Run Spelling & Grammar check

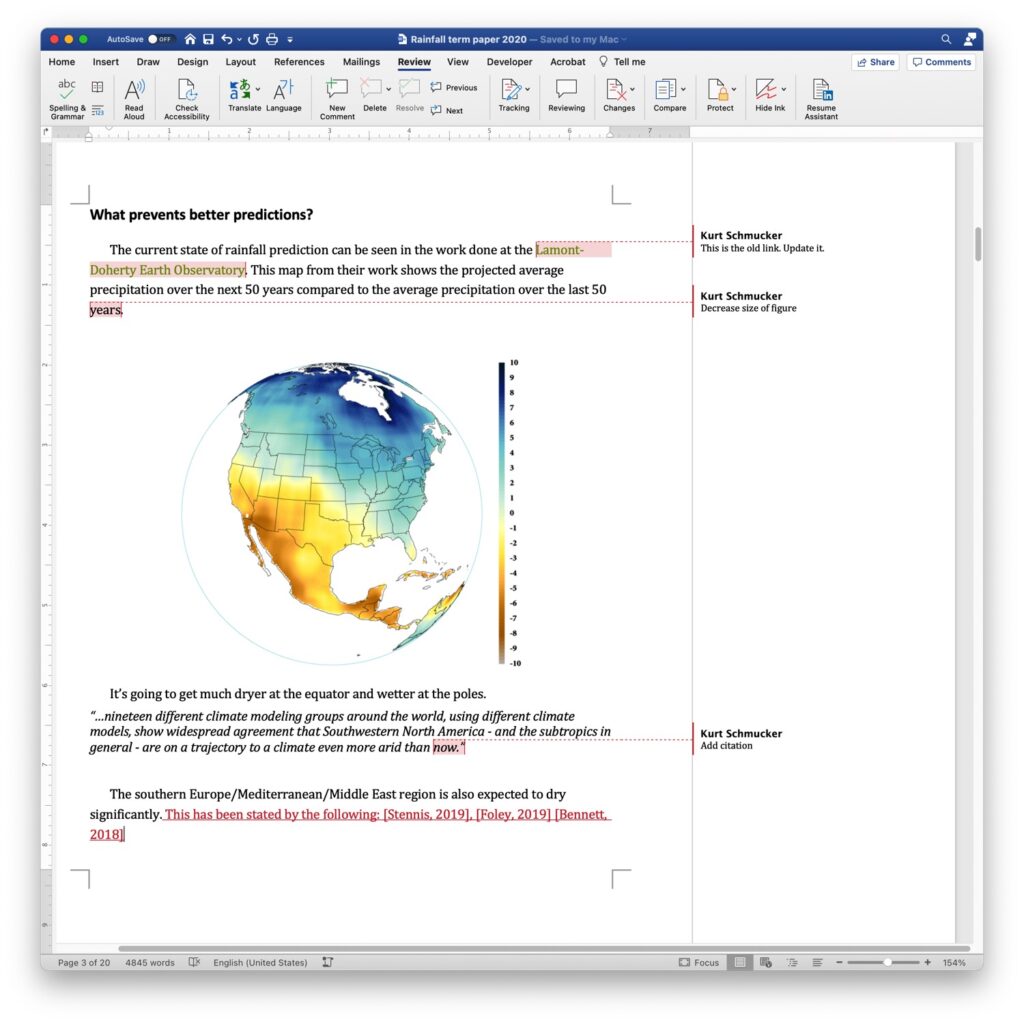(67, 99)
